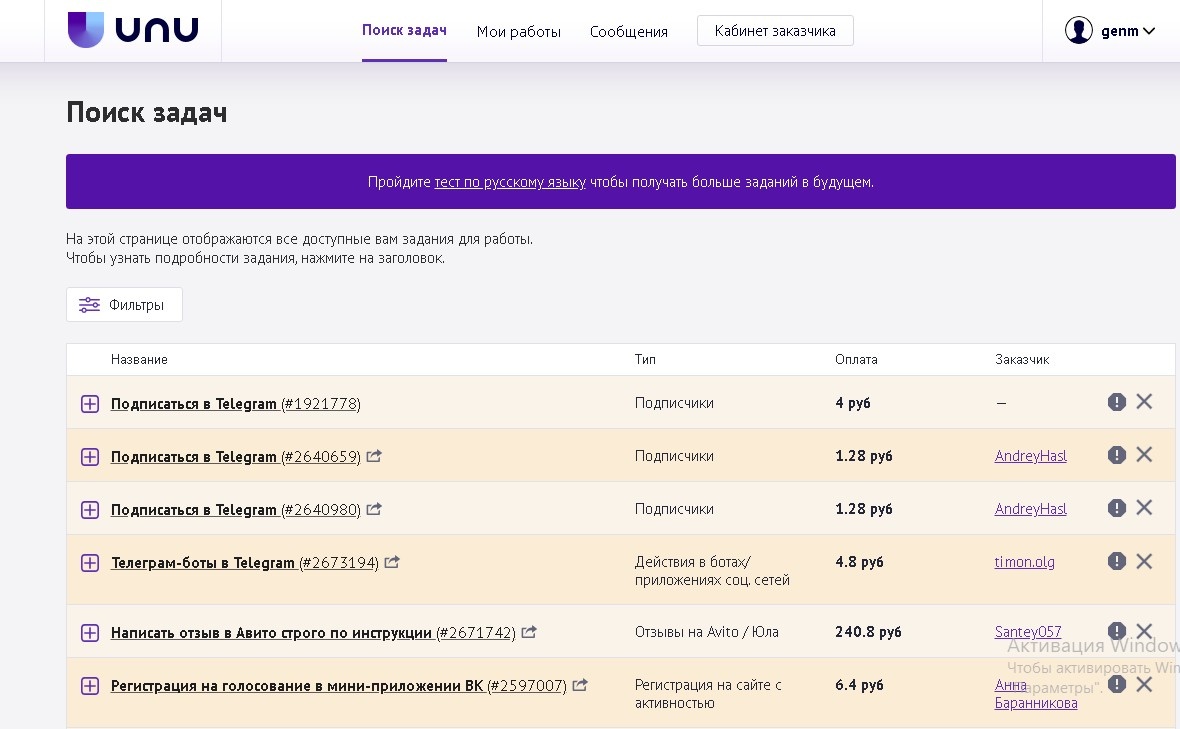This screenshot has height=729, width=1180.
Task: Open task #2640659 in new tab icon
Action: coord(374,456)
